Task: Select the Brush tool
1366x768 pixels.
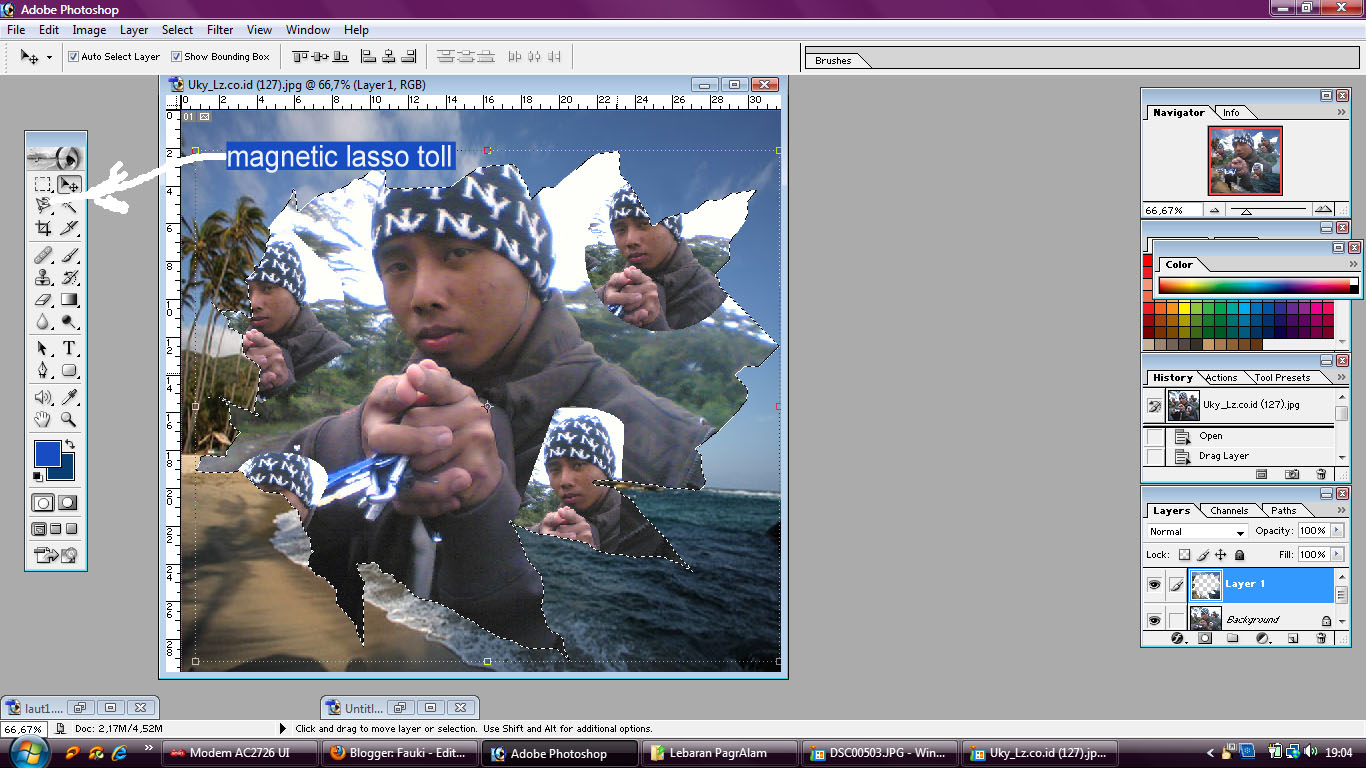Action: pyautogui.click(x=69, y=256)
